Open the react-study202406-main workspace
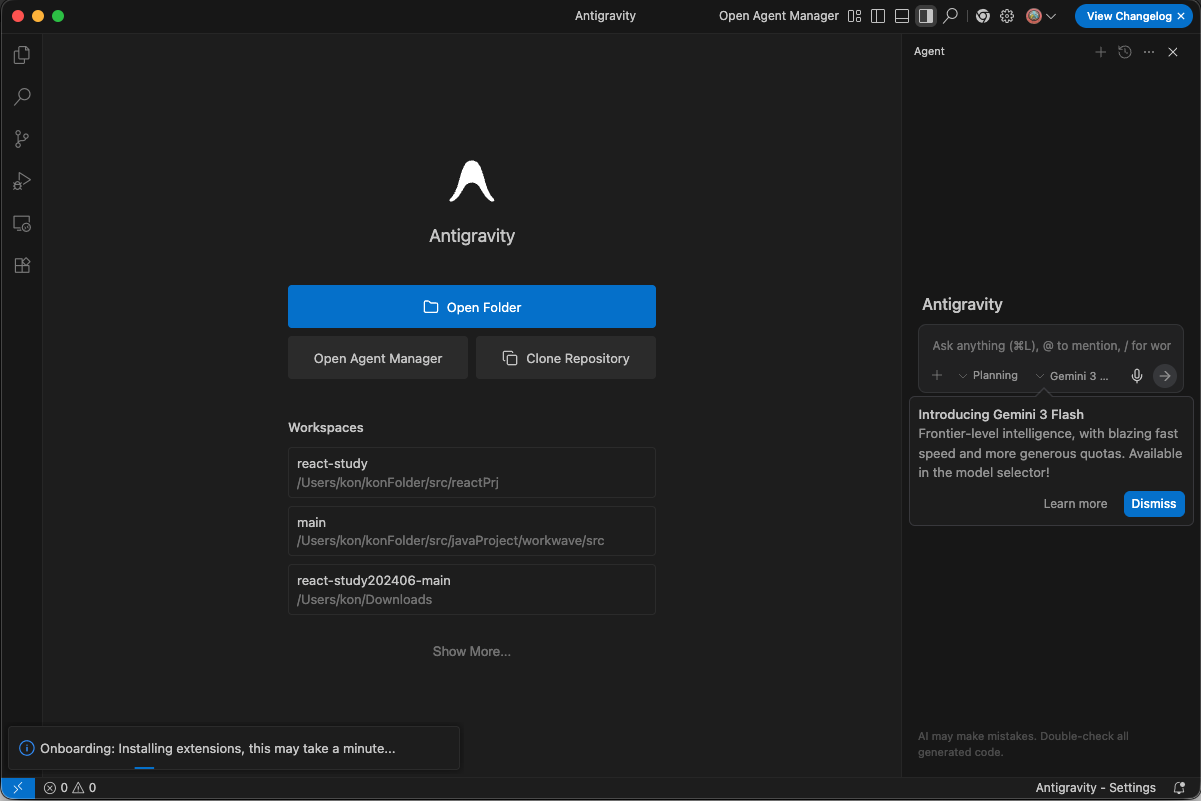This screenshot has width=1201, height=801. 472,589
